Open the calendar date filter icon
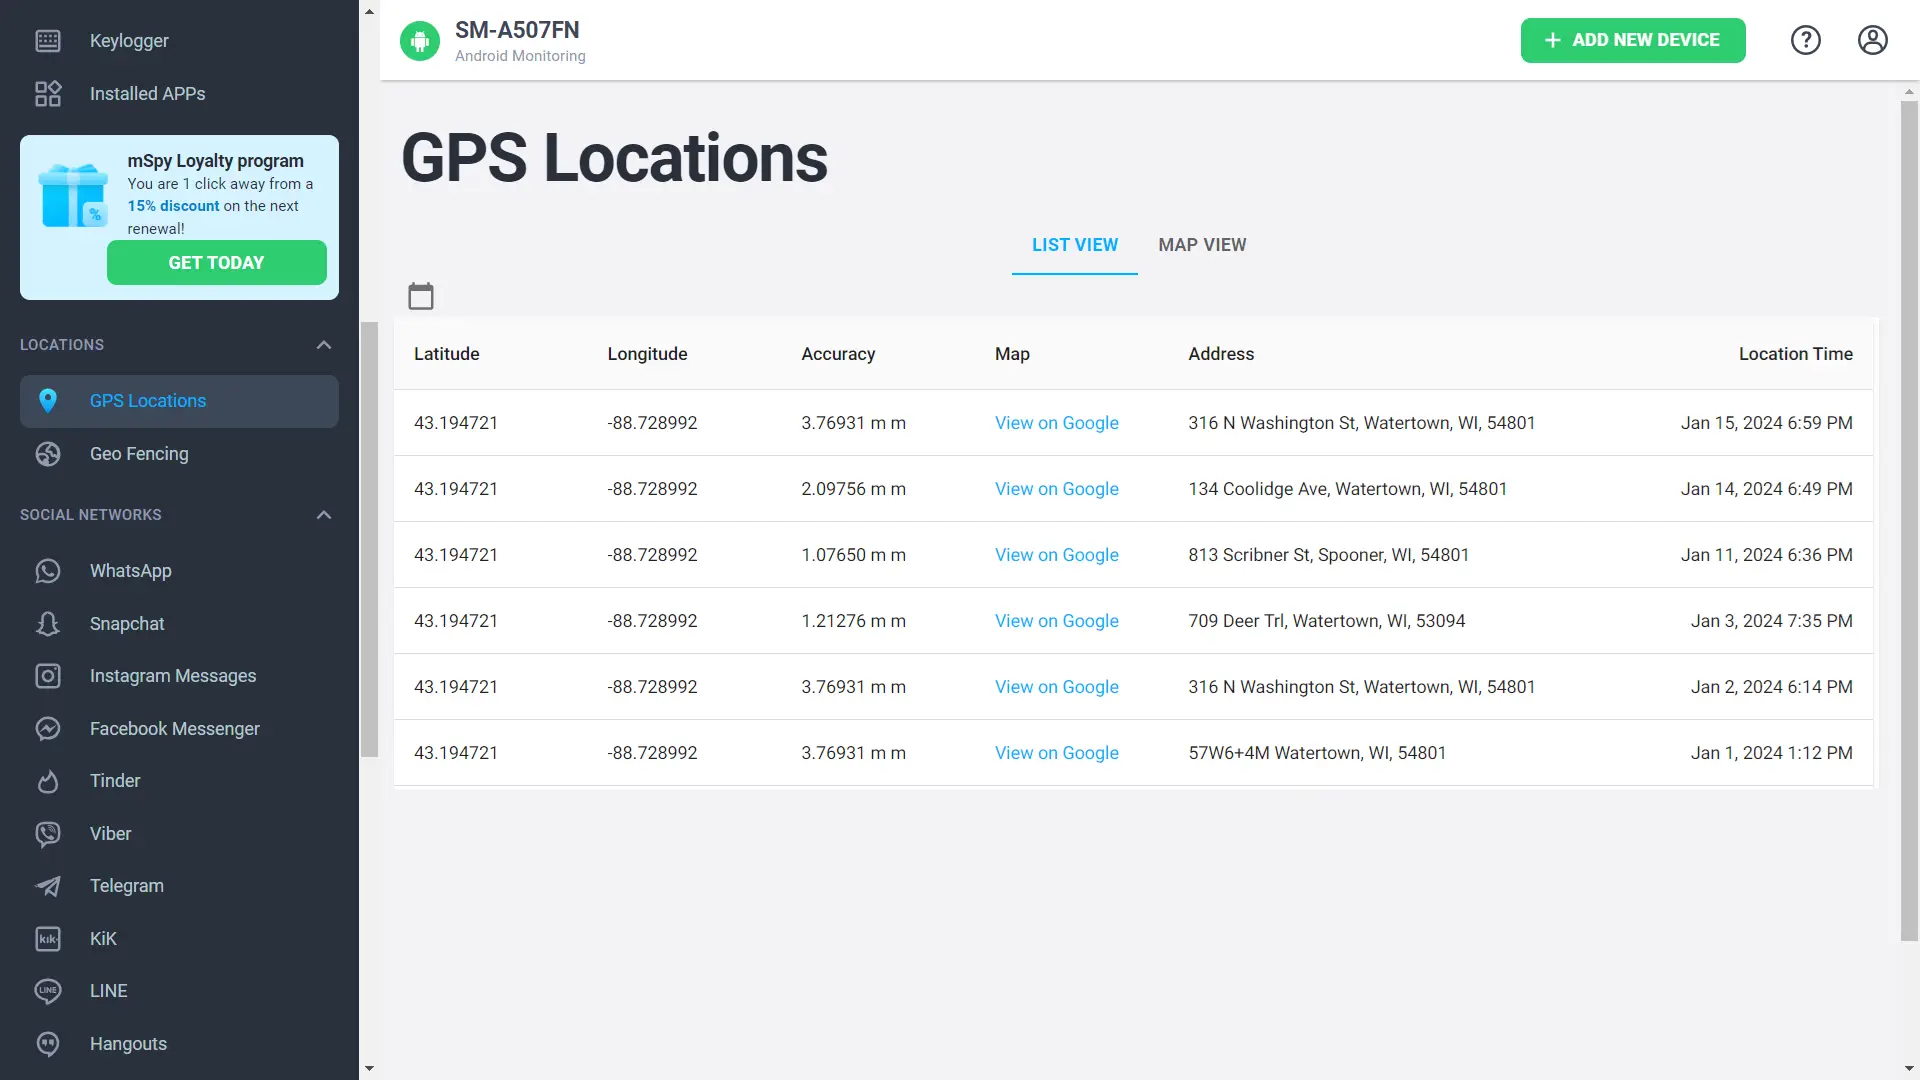The width and height of the screenshot is (1920, 1080). [x=421, y=296]
